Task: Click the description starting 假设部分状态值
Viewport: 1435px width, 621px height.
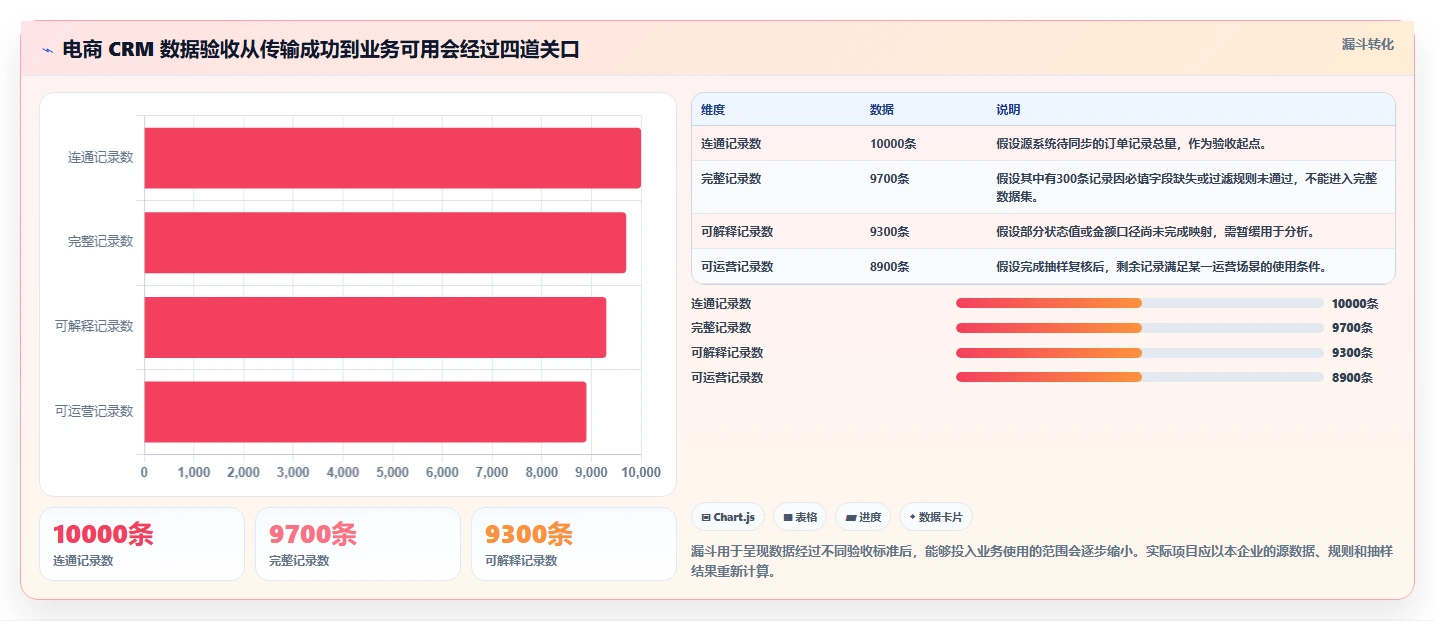Action: (1155, 231)
